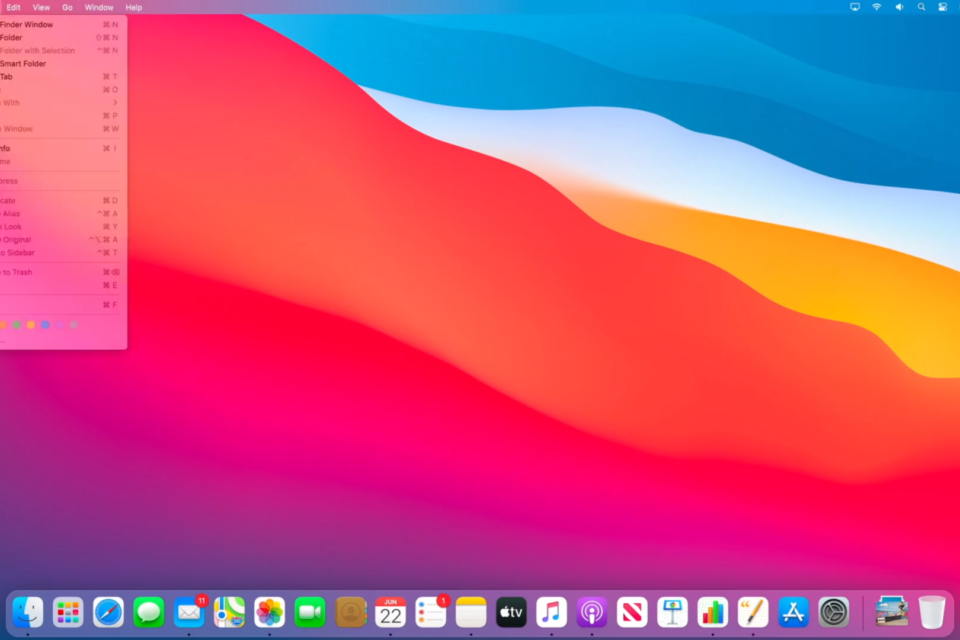The width and height of the screenshot is (960, 640).
Task: Open the Trash in the Dock
Action: pyautogui.click(x=932, y=611)
